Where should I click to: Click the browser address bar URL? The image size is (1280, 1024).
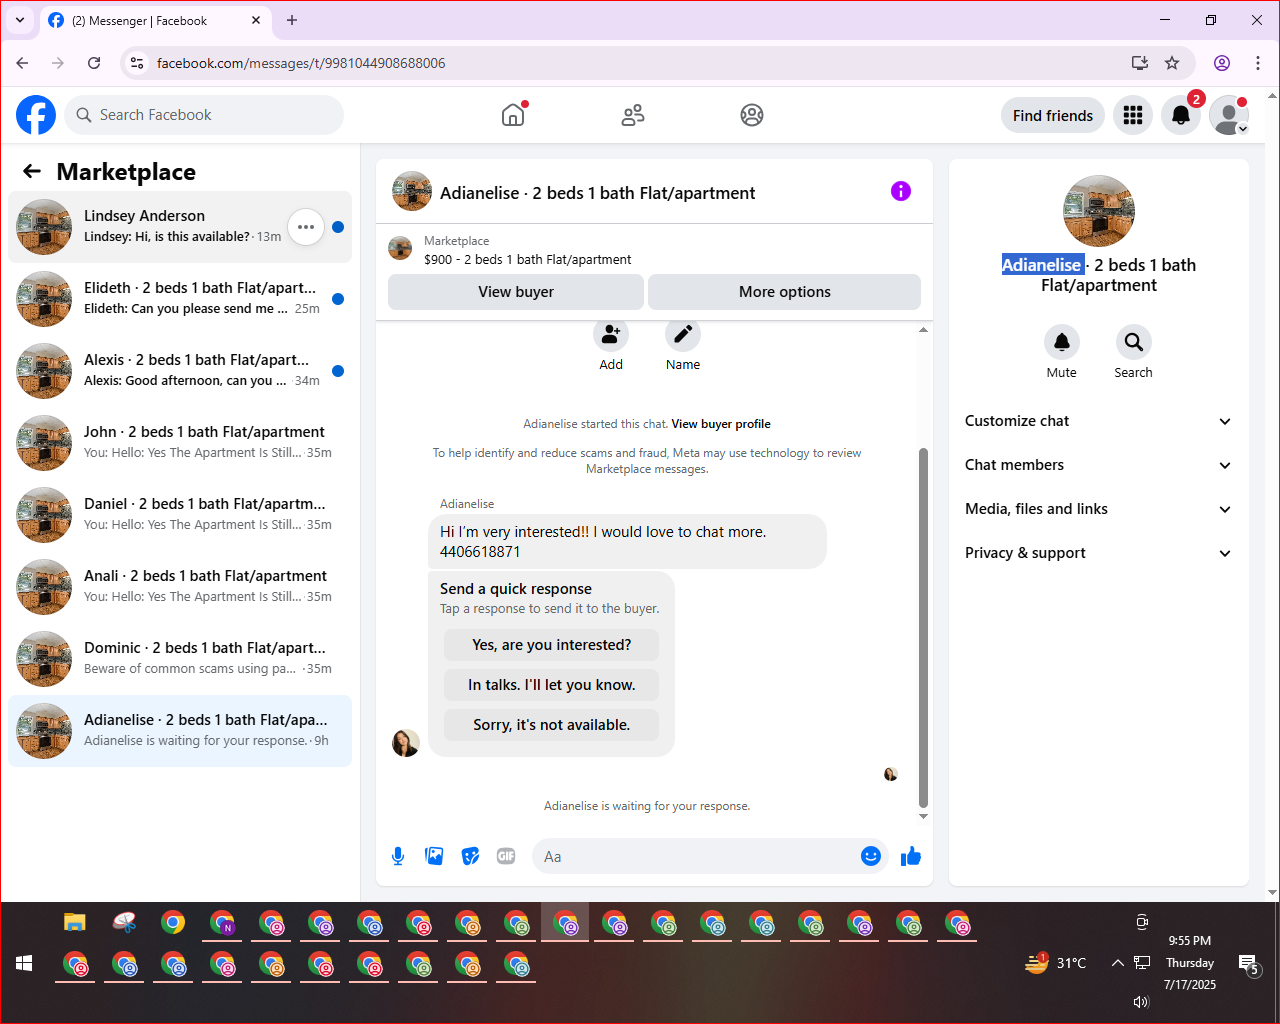tap(301, 63)
